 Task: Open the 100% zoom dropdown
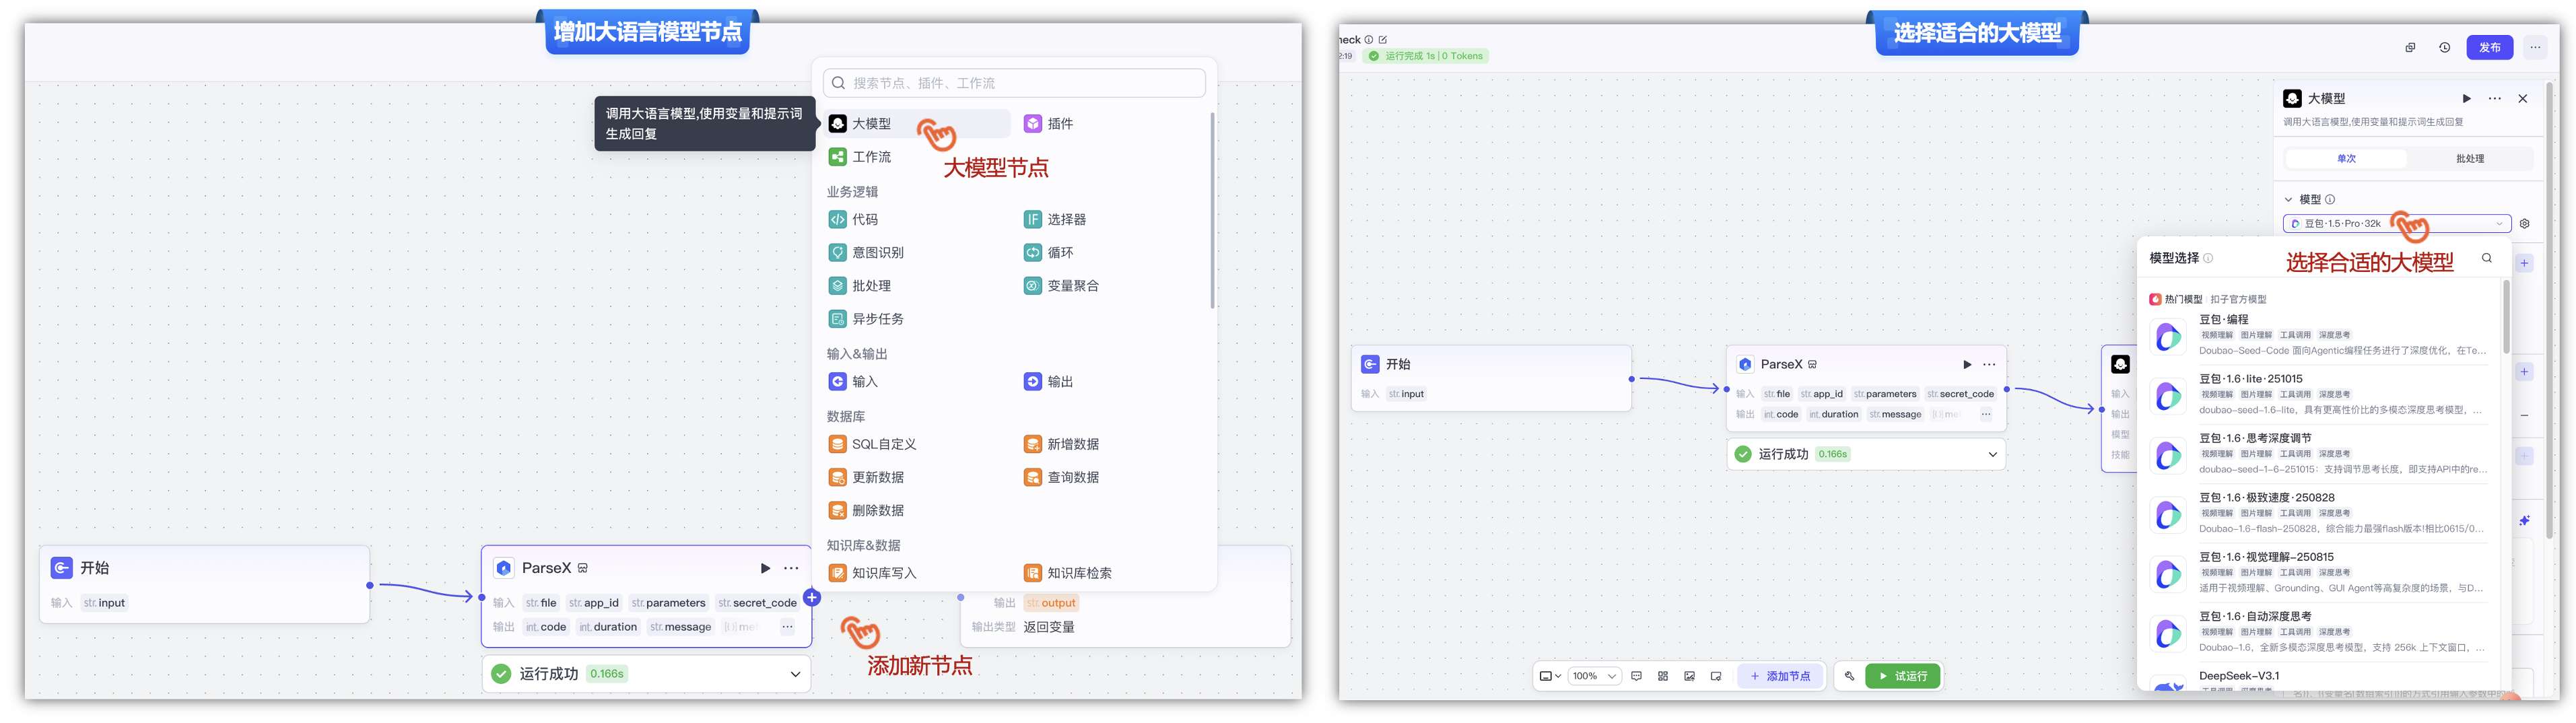click(1594, 677)
